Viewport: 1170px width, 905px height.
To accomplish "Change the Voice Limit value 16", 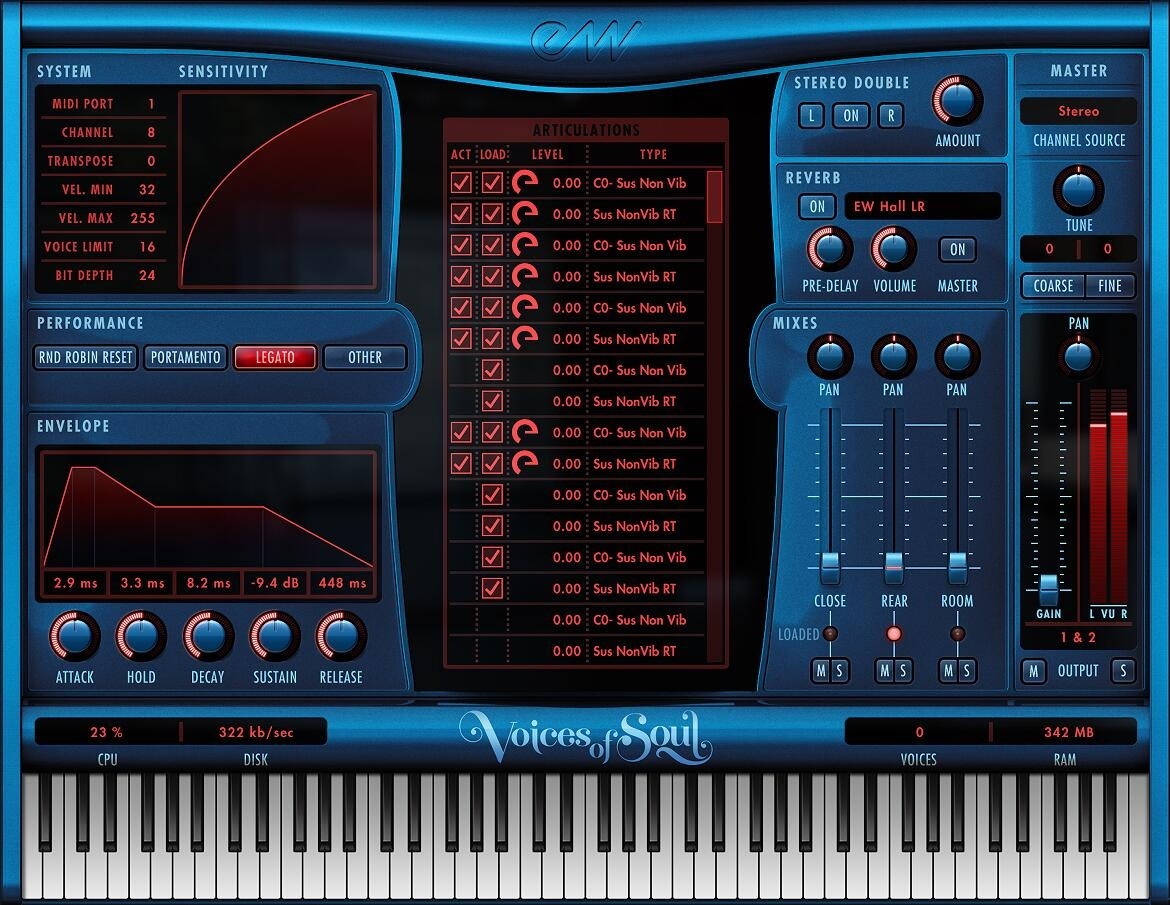I will click(x=148, y=246).
